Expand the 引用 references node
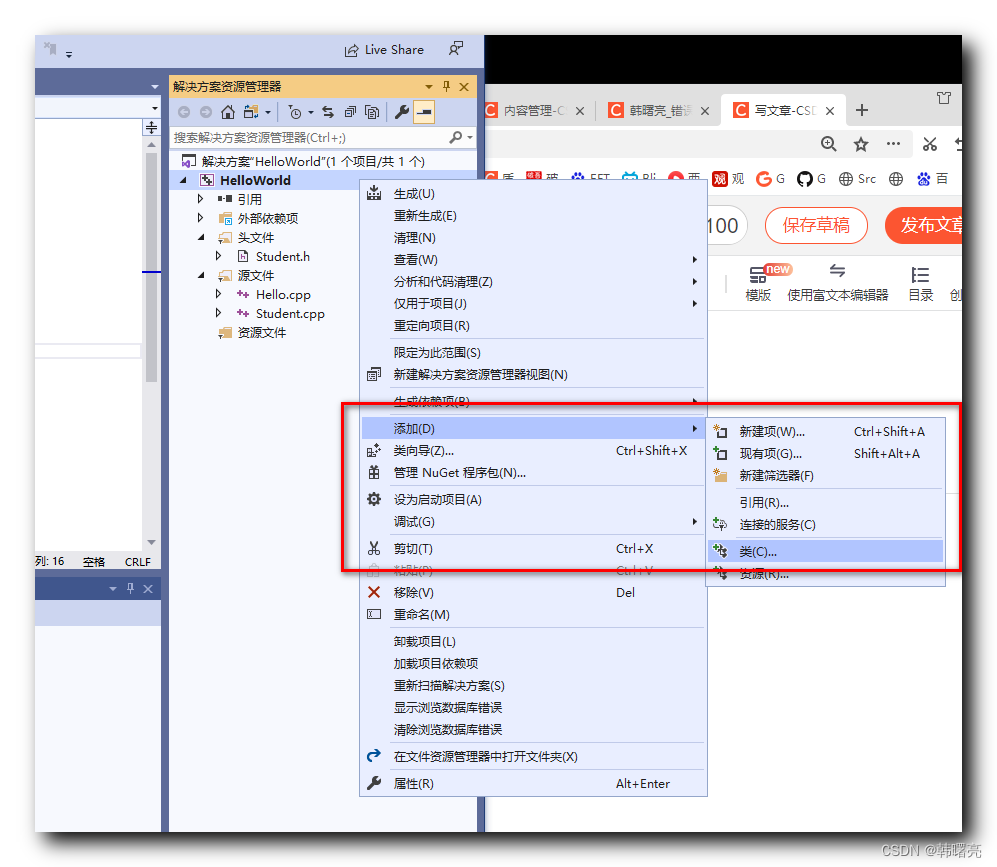Viewport: 997px width, 867px height. tap(200, 199)
